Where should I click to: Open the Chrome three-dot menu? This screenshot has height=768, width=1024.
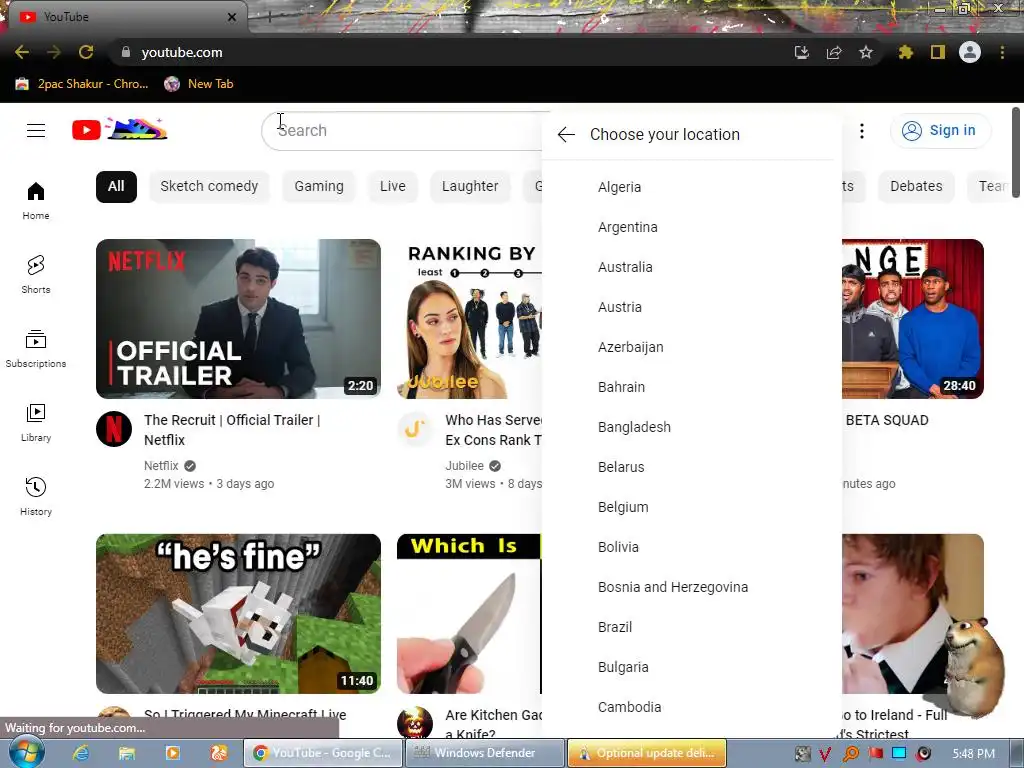1002,52
